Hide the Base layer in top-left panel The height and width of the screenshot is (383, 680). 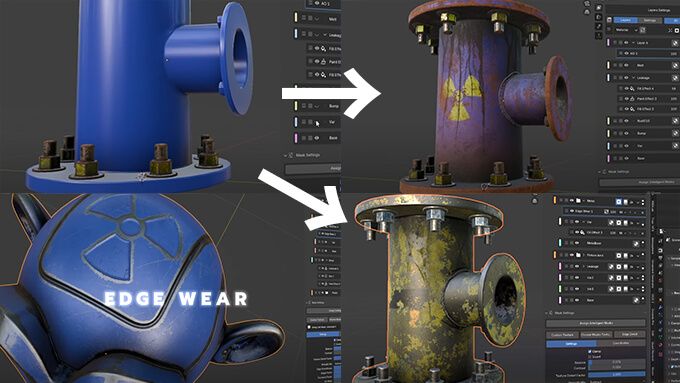click(x=317, y=138)
